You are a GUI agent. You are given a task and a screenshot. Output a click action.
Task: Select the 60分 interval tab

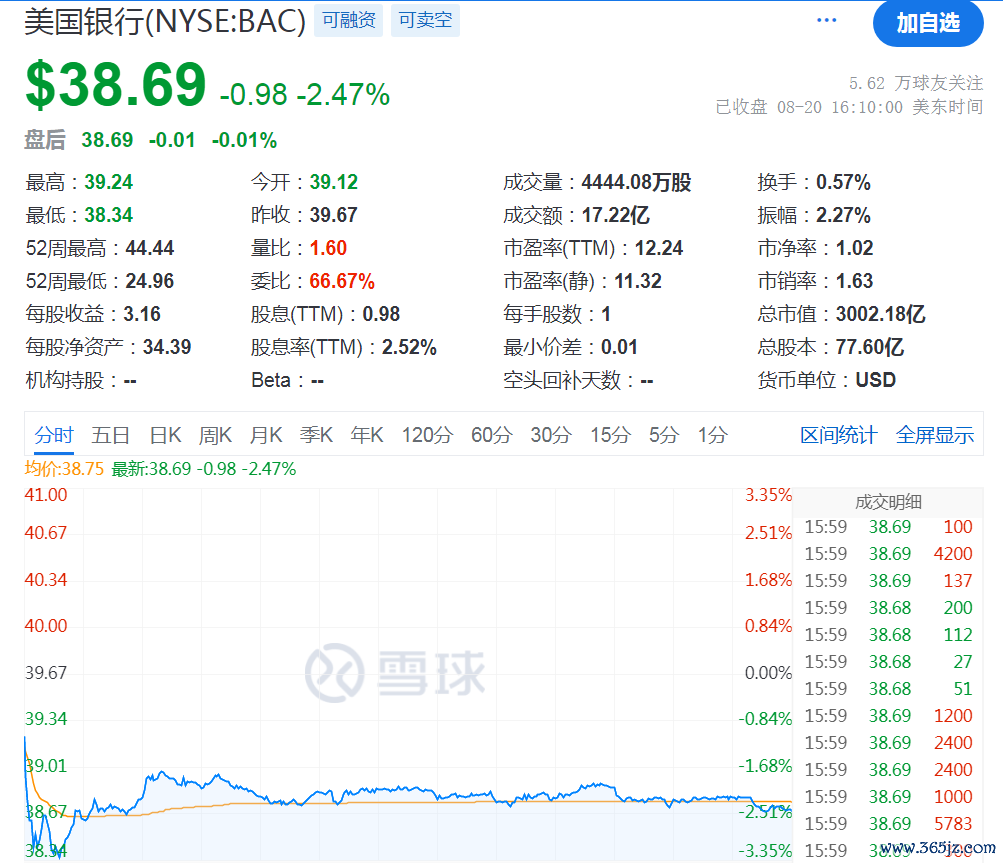pyautogui.click(x=492, y=436)
